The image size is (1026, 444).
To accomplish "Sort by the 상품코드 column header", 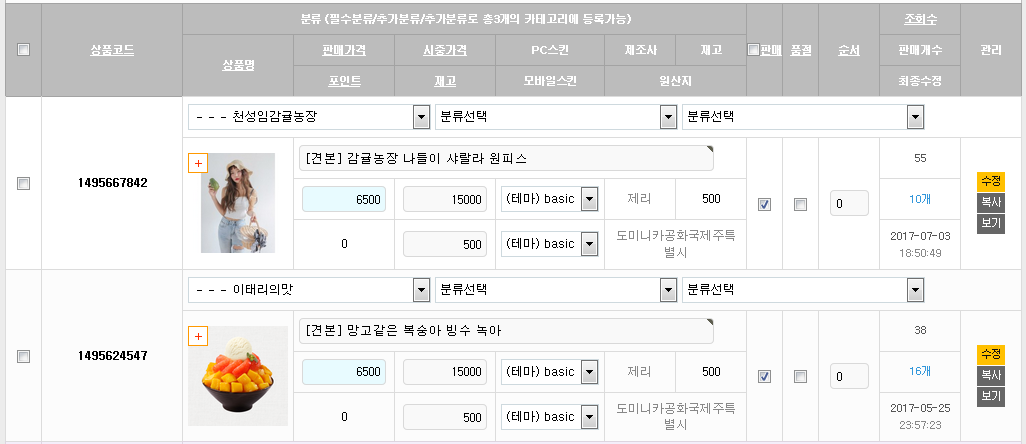I will tap(111, 49).
